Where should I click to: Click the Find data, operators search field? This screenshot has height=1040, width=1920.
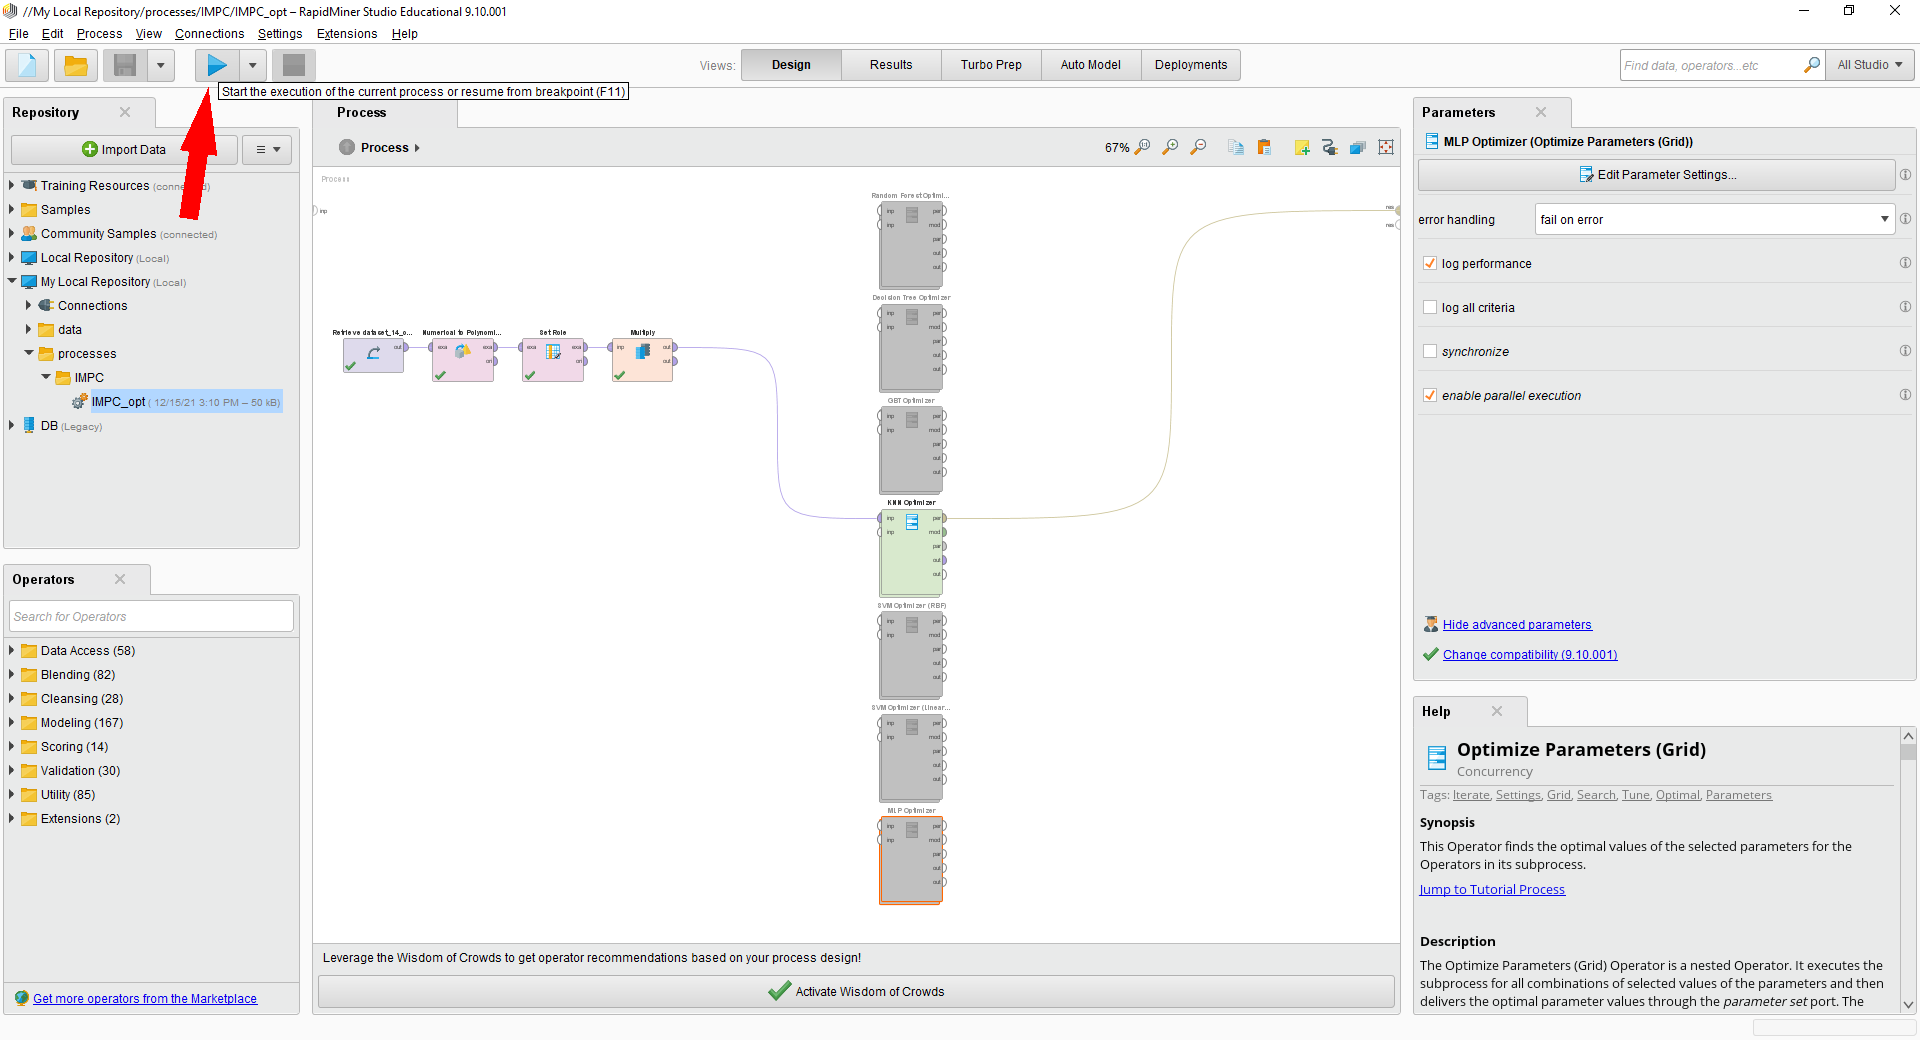(x=1712, y=65)
